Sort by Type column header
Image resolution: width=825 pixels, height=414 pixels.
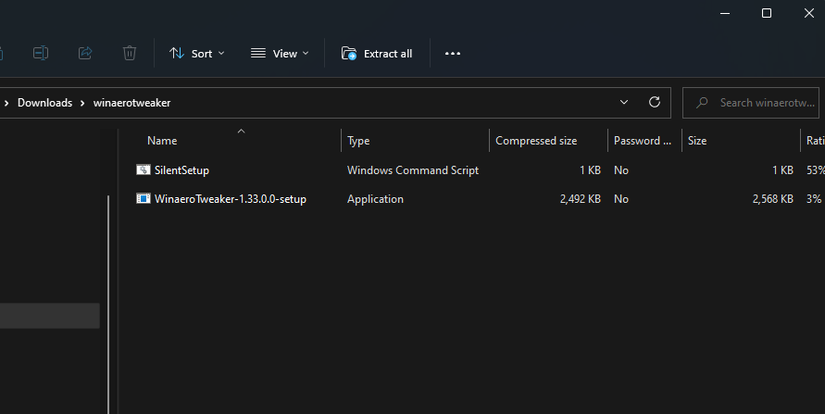(x=358, y=140)
